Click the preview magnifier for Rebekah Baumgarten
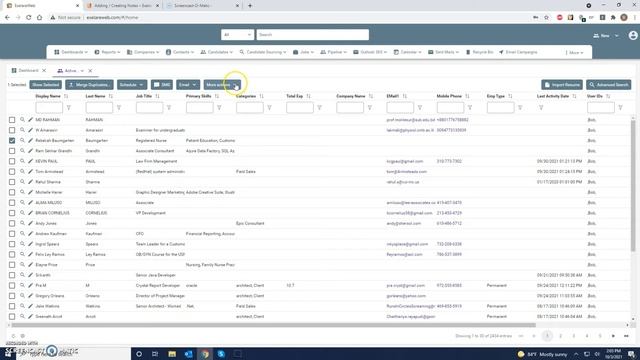 [x=22, y=140]
